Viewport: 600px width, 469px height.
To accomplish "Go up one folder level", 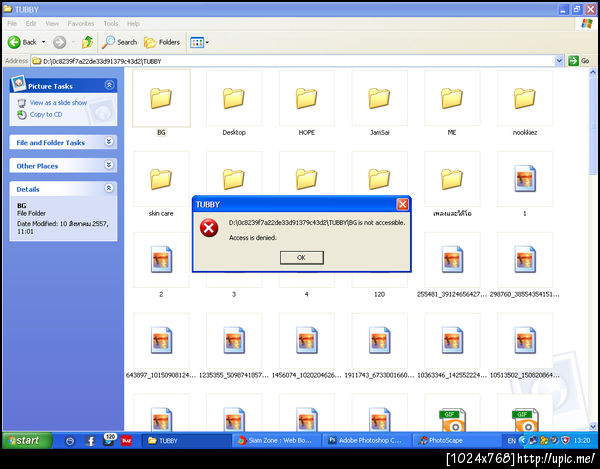I will [88, 42].
